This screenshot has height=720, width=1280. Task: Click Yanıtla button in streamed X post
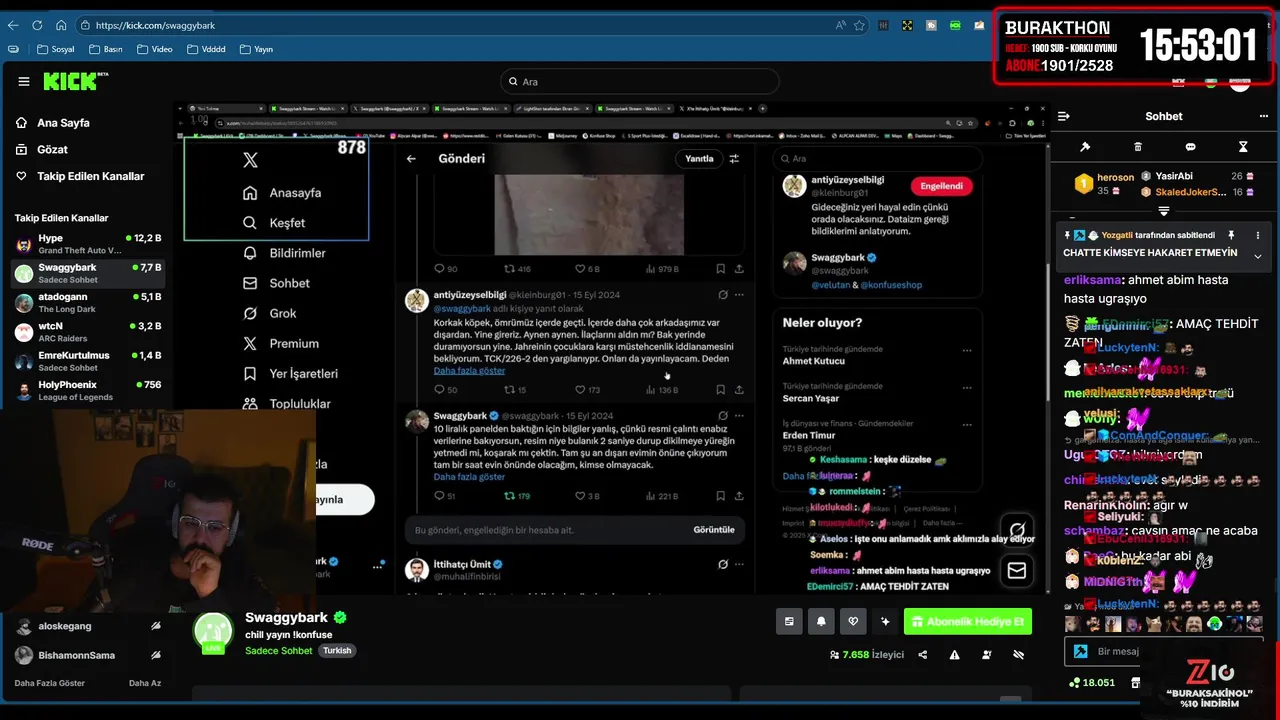[x=699, y=158]
